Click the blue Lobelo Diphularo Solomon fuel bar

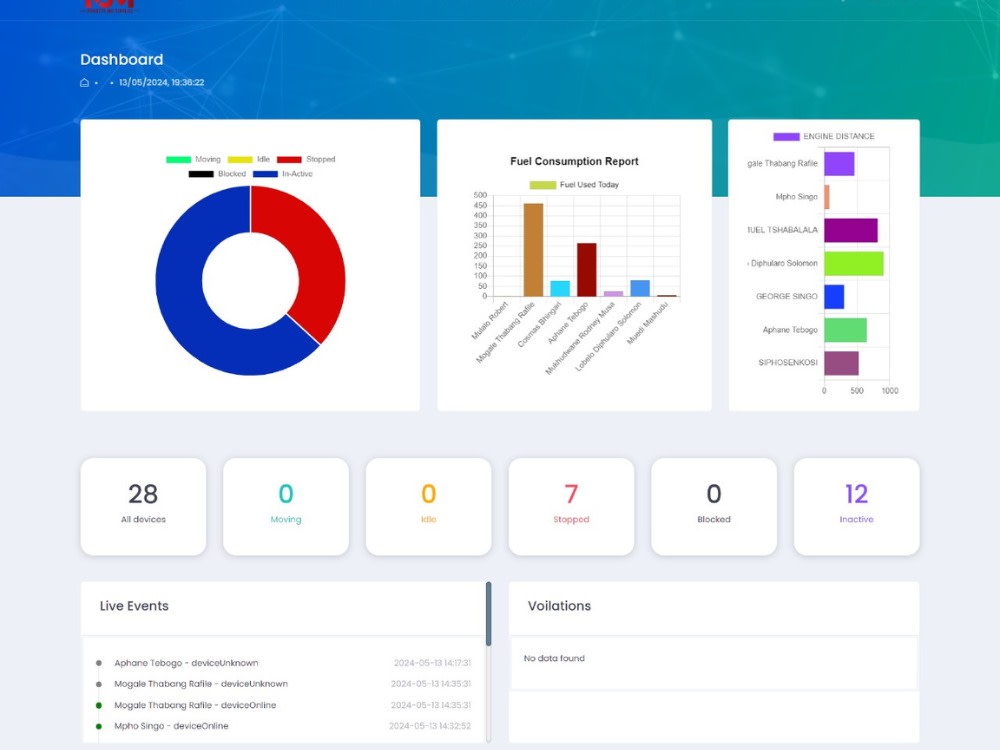point(640,288)
